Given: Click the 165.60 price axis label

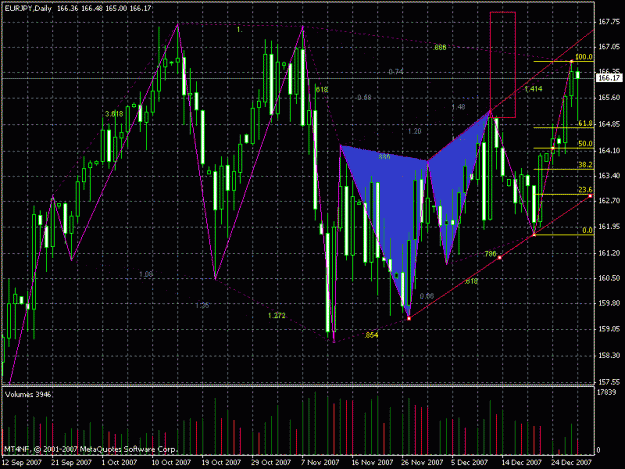Looking at the screenshot, I should pos(609,98).
